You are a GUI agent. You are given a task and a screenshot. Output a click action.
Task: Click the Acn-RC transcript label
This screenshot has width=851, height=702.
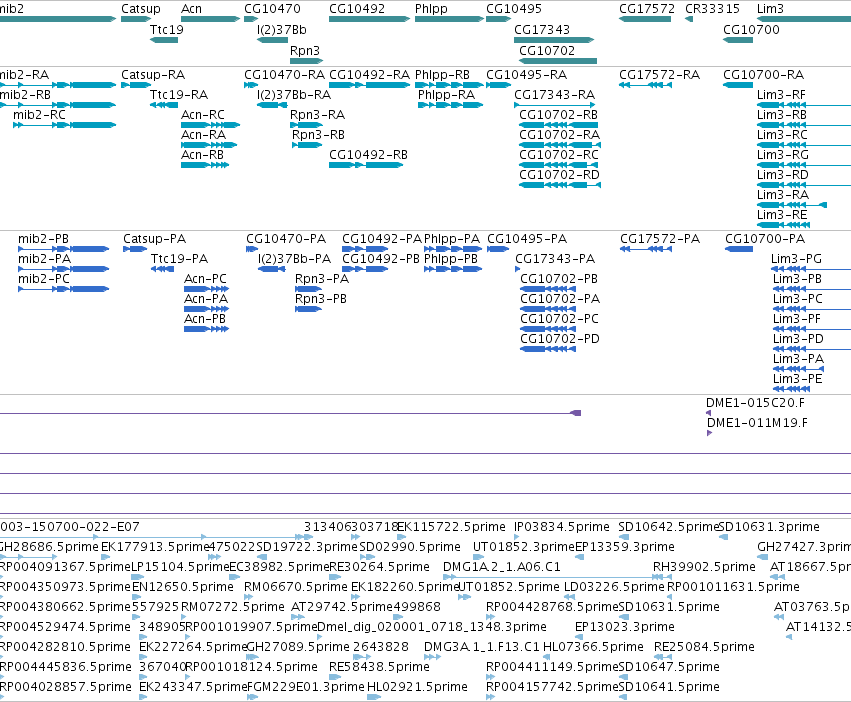[x=202, y=115]
